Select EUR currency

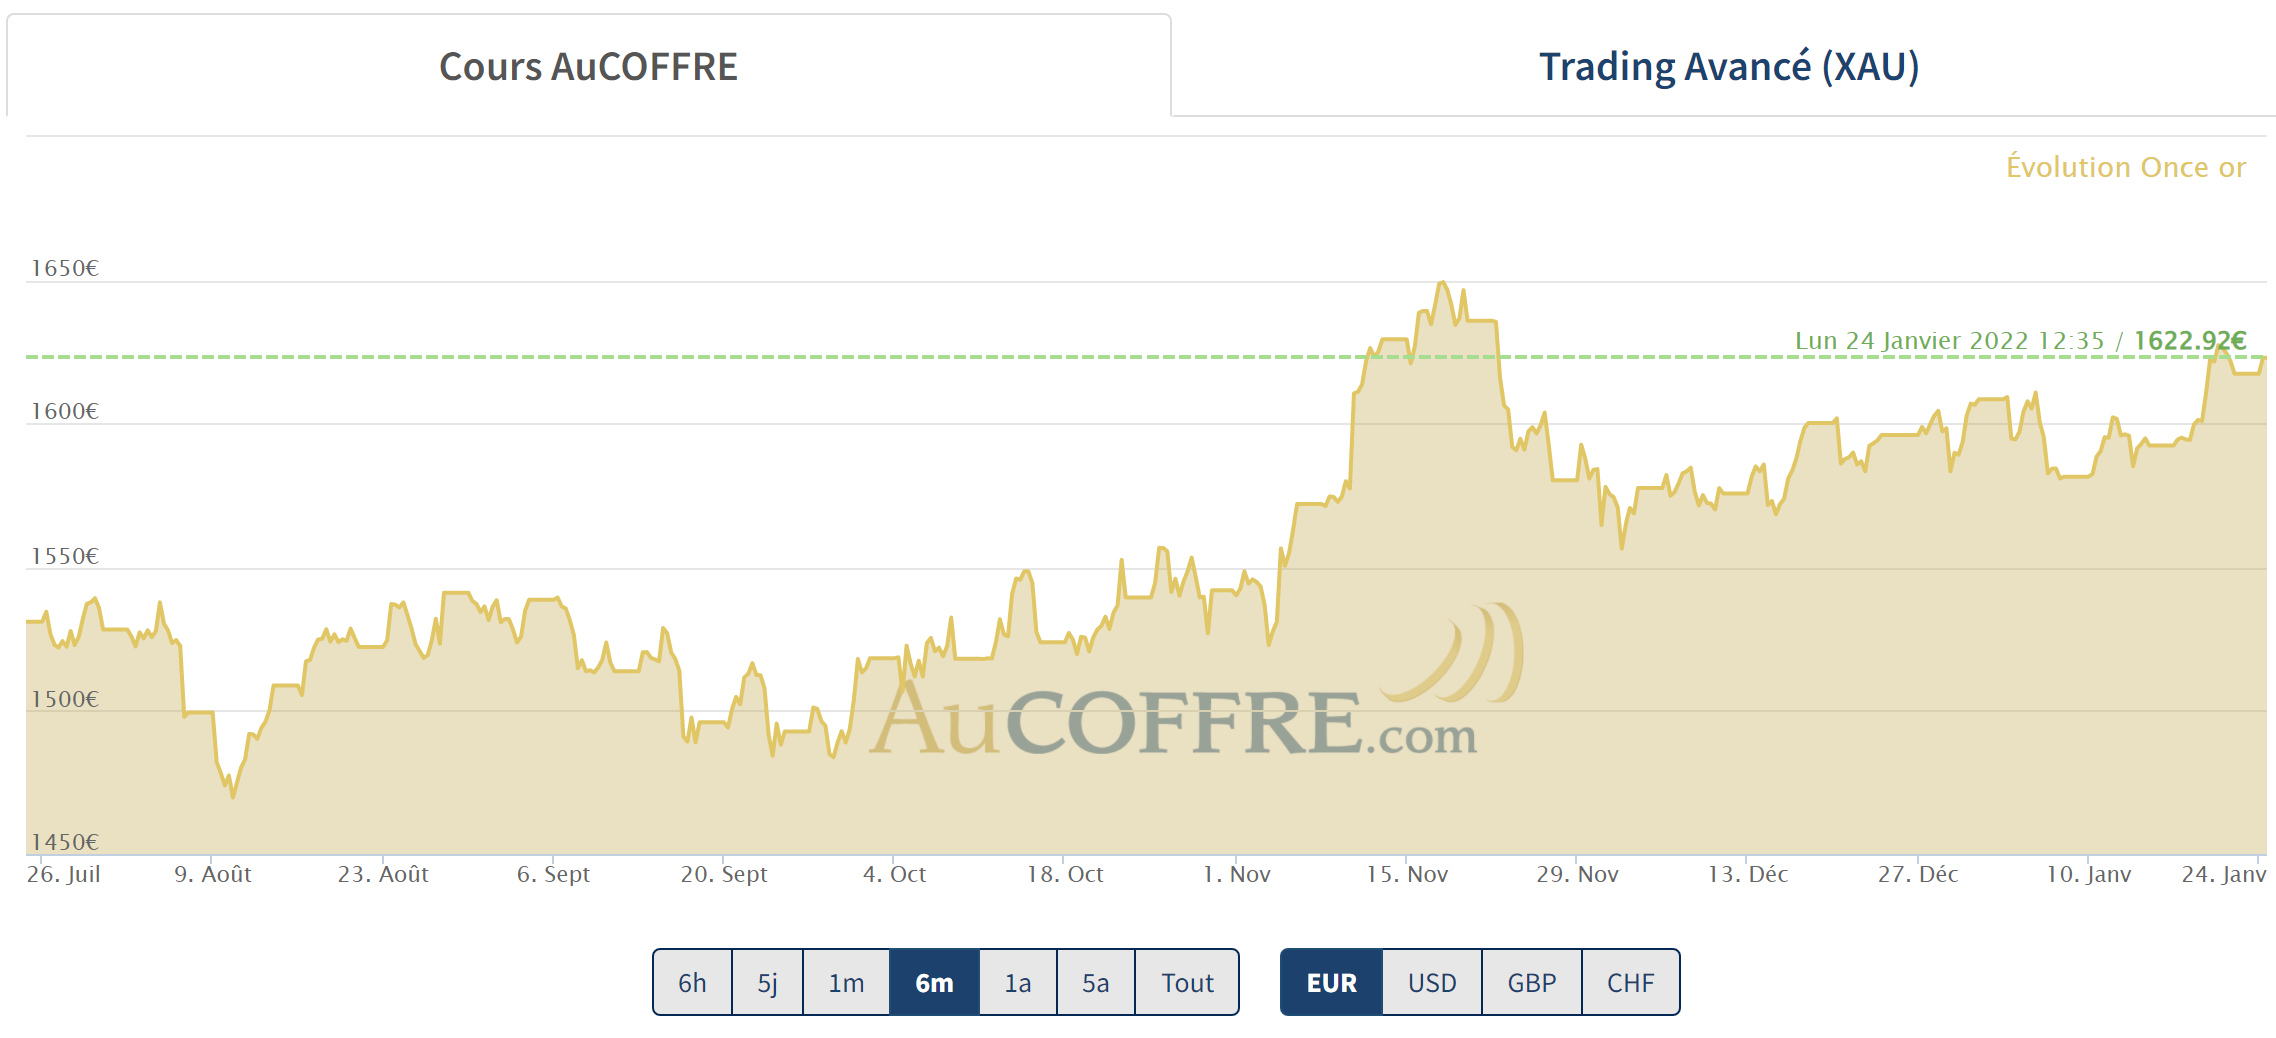(1331, 983)
